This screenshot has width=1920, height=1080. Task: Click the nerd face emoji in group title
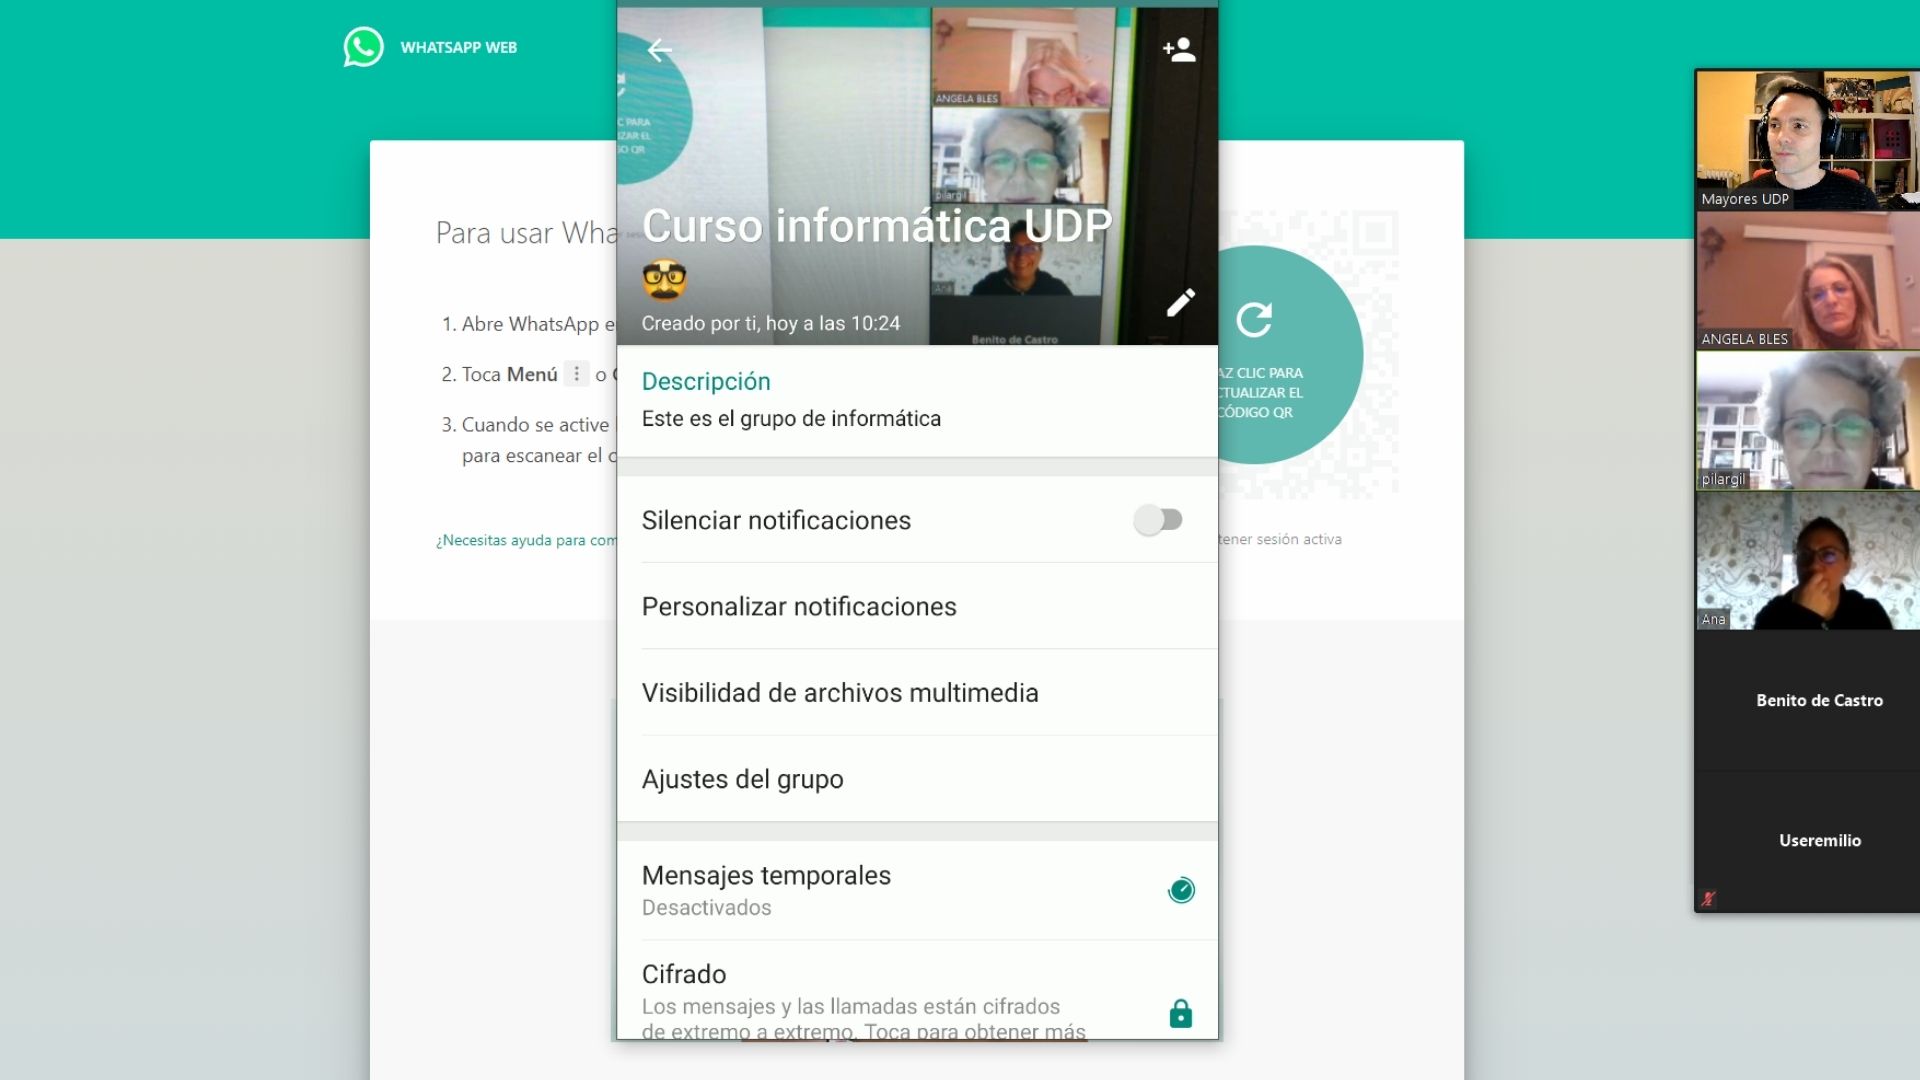pos(665,279)
